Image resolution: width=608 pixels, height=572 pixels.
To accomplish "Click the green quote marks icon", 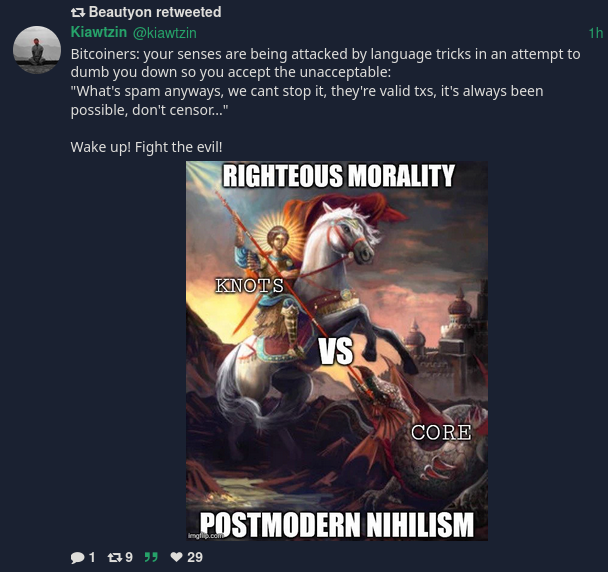I will pos(151,557).
